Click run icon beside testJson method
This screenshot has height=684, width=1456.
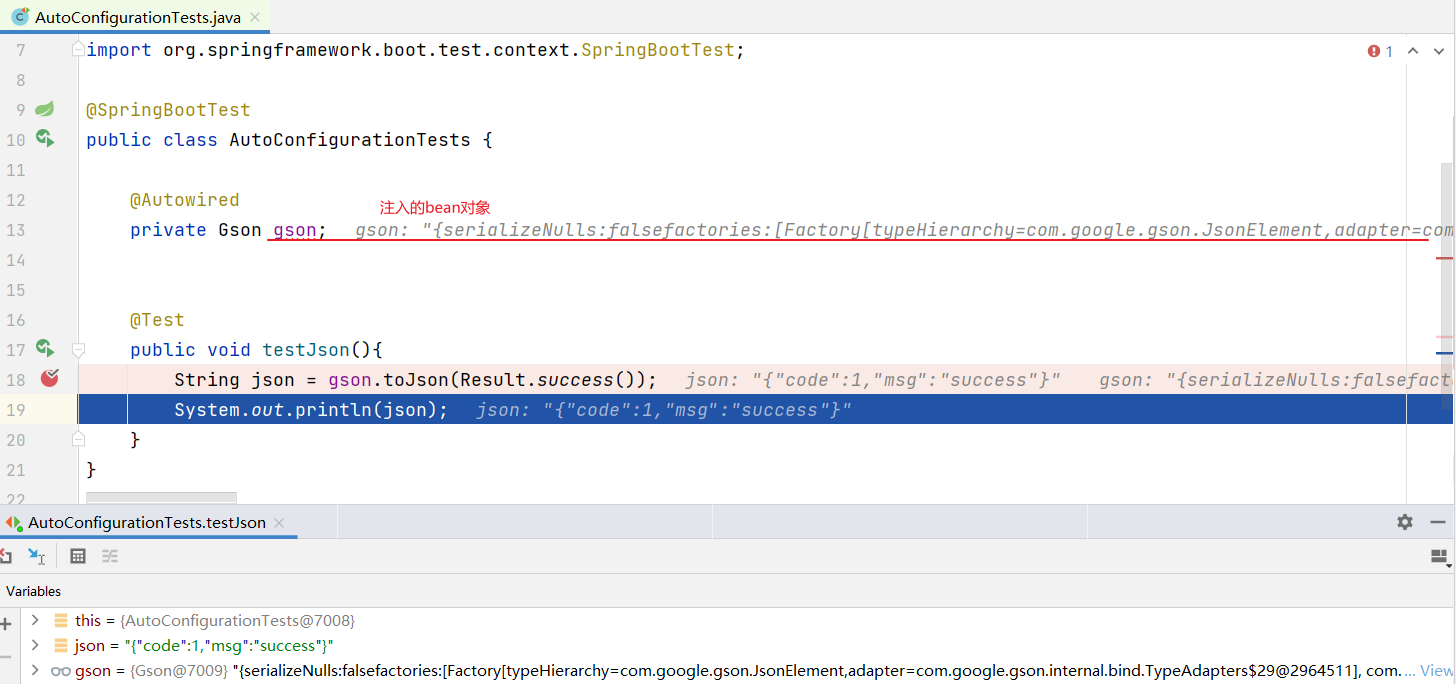point(44,348)
